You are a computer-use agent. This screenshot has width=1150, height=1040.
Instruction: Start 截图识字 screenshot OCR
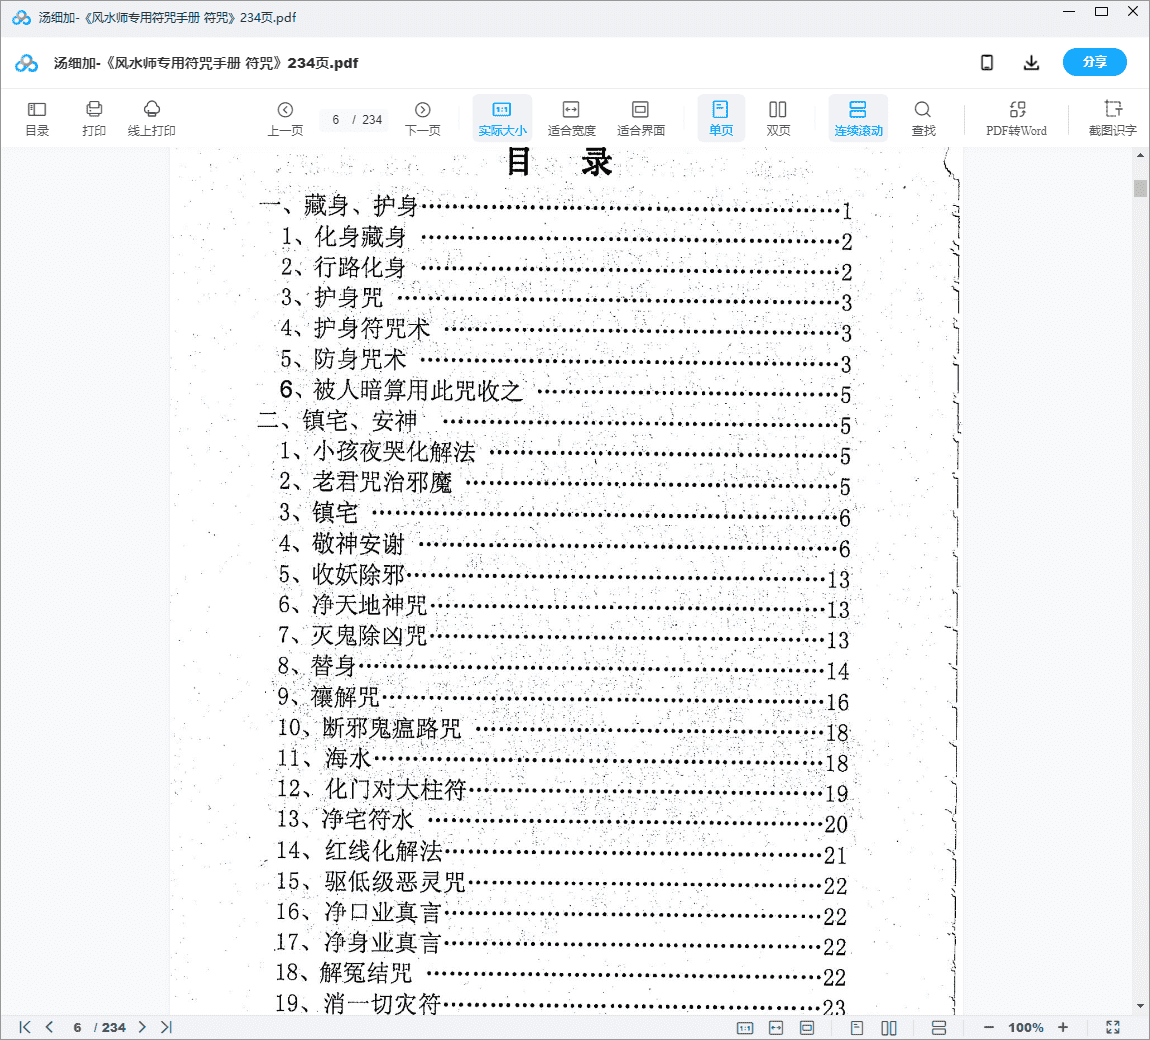coord(1112,118)
